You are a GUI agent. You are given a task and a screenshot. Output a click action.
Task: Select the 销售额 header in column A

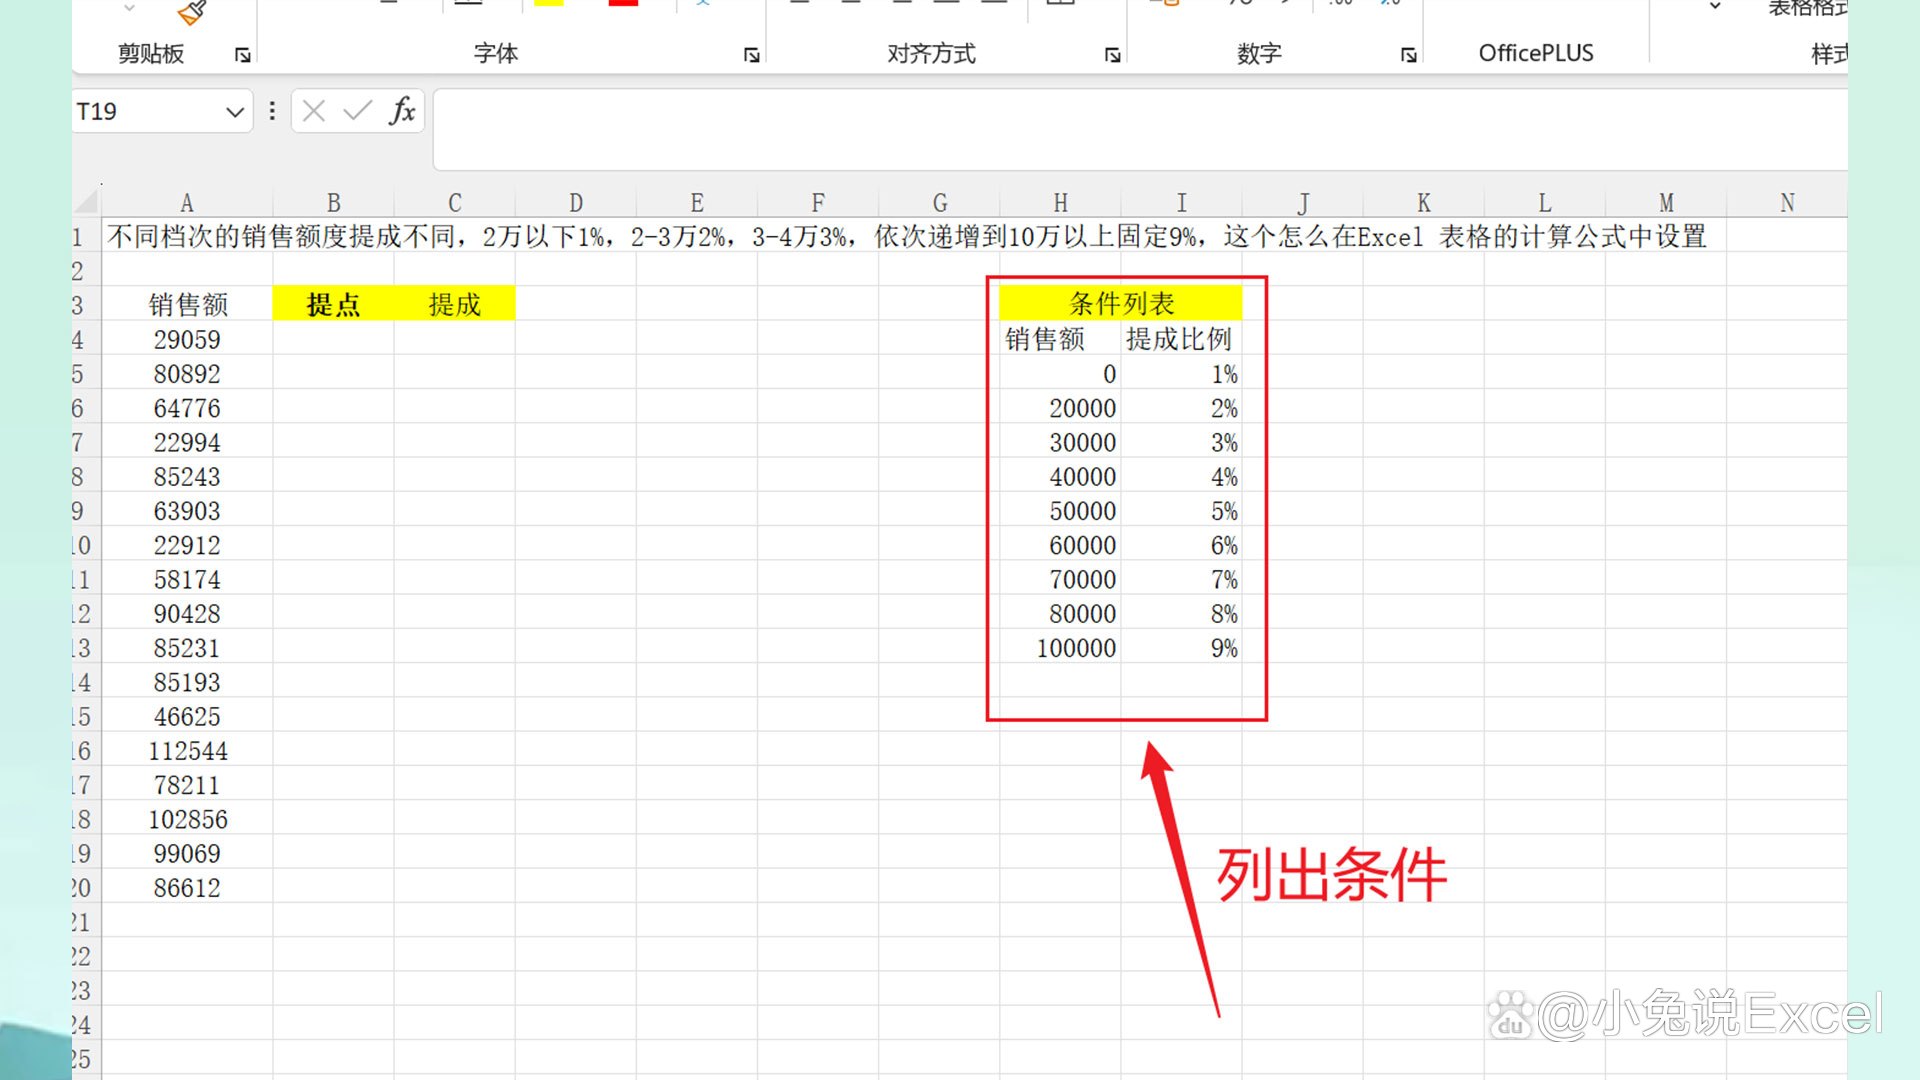187,305
